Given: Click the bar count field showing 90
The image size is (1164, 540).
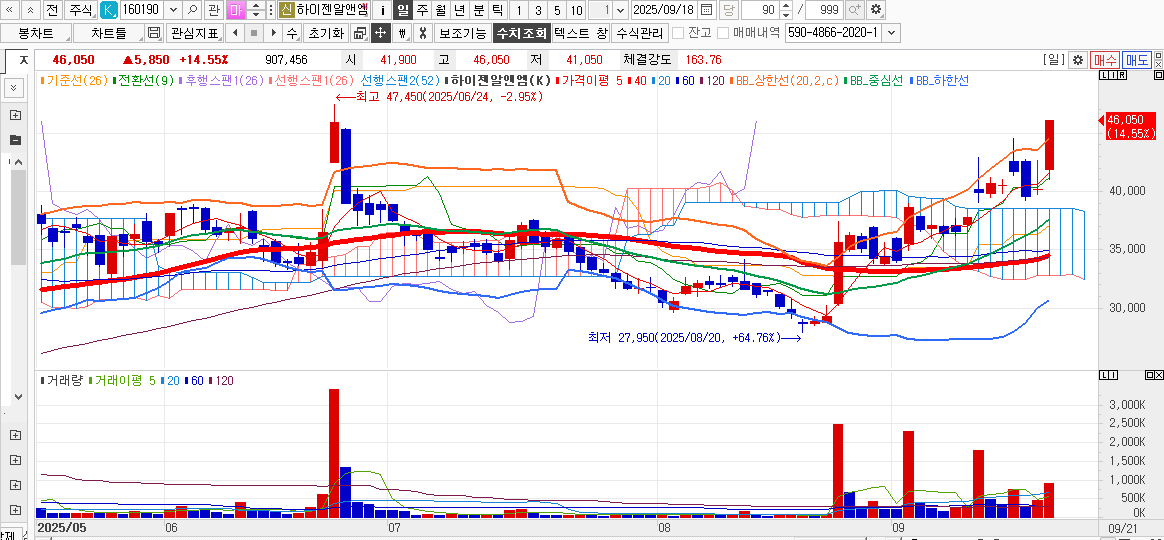Looking at the screenshot, I should (764, 10).
